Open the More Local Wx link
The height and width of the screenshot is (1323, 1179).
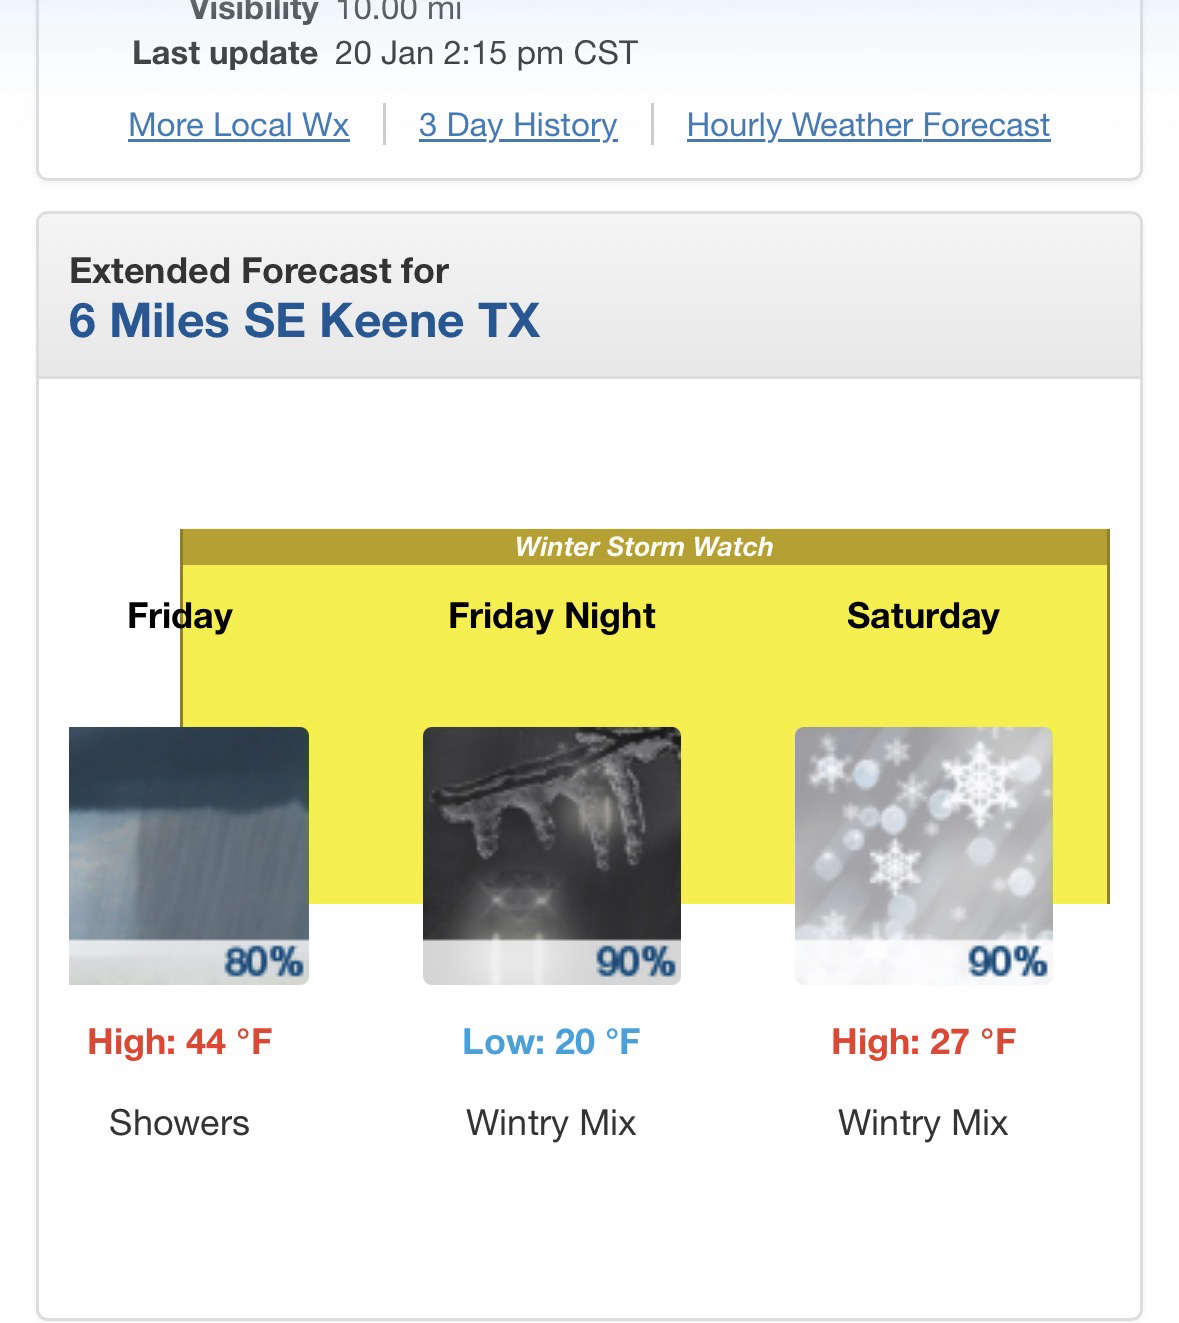(x=239, y=125)
